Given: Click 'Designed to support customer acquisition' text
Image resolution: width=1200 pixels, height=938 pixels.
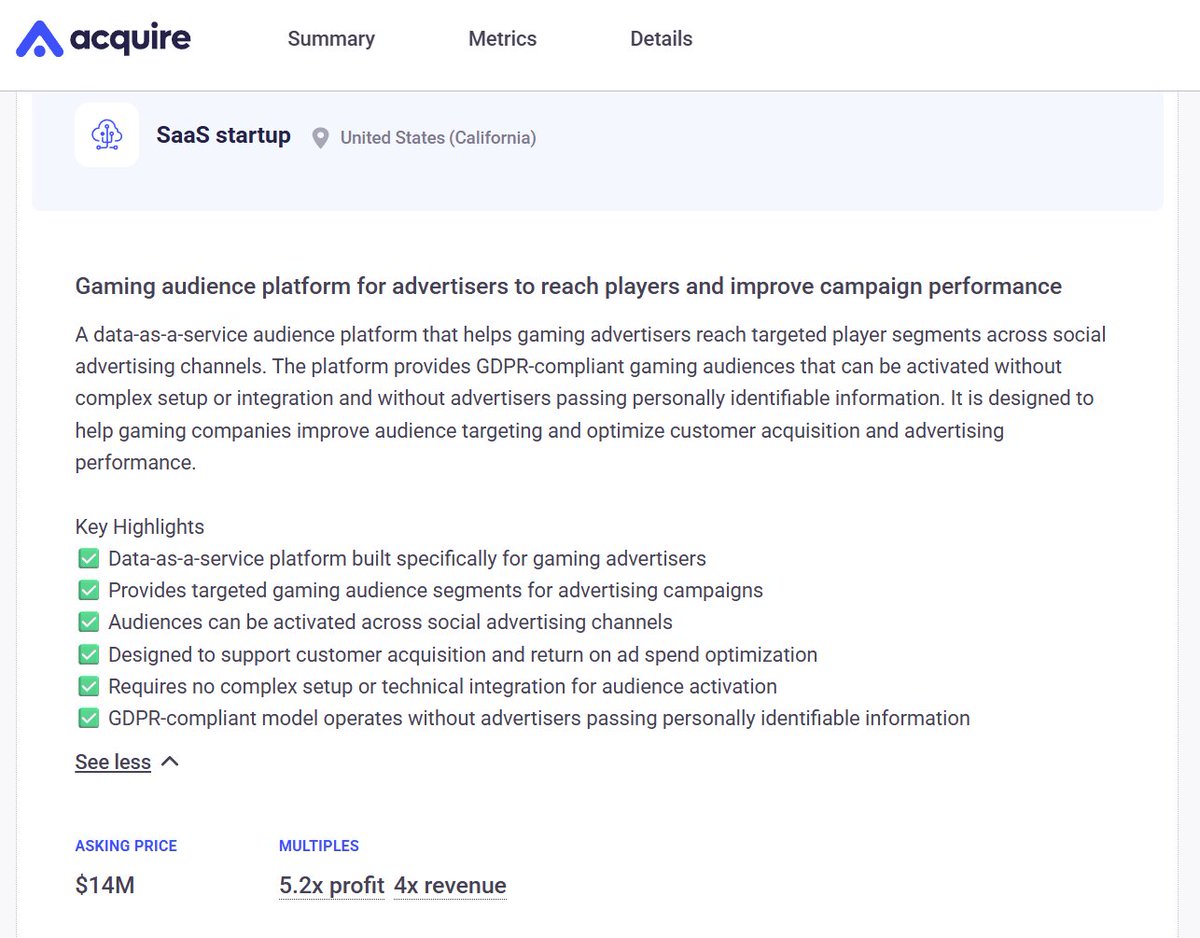Looking at the screenshot, I should coord(463,655).
